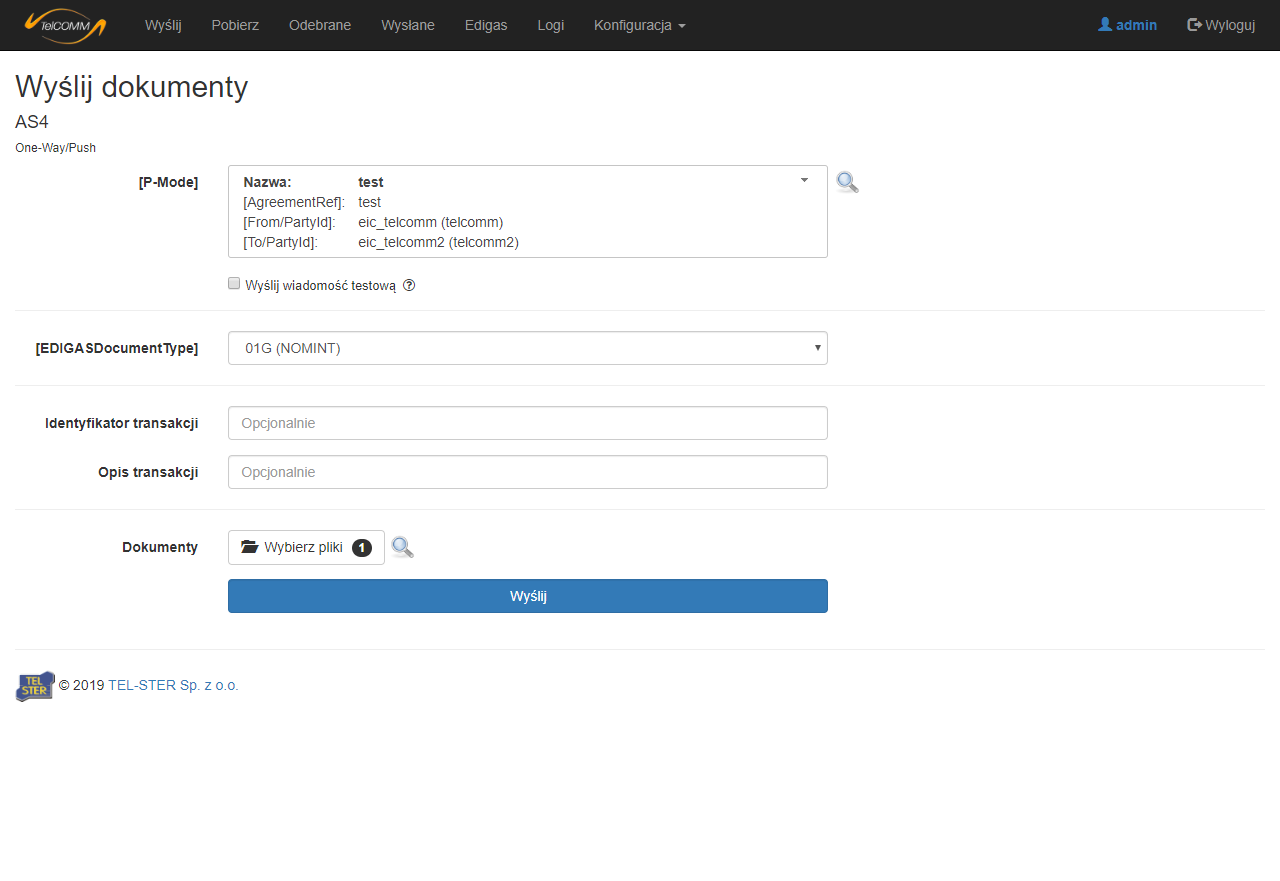Open the P-Mode selection dropdown

pos(528,212)
